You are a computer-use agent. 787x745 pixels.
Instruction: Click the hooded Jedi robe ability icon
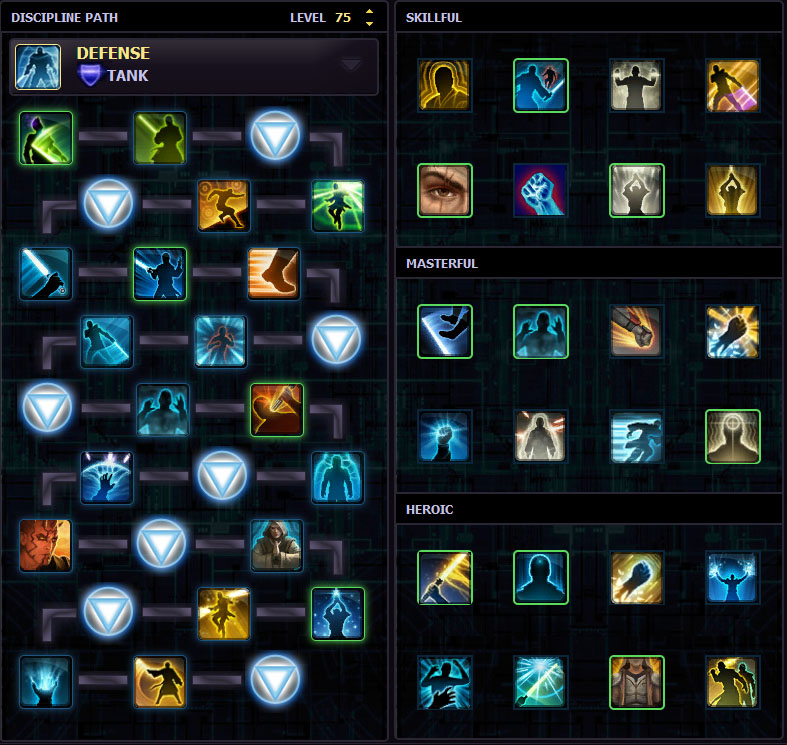(x=277, y=546)
